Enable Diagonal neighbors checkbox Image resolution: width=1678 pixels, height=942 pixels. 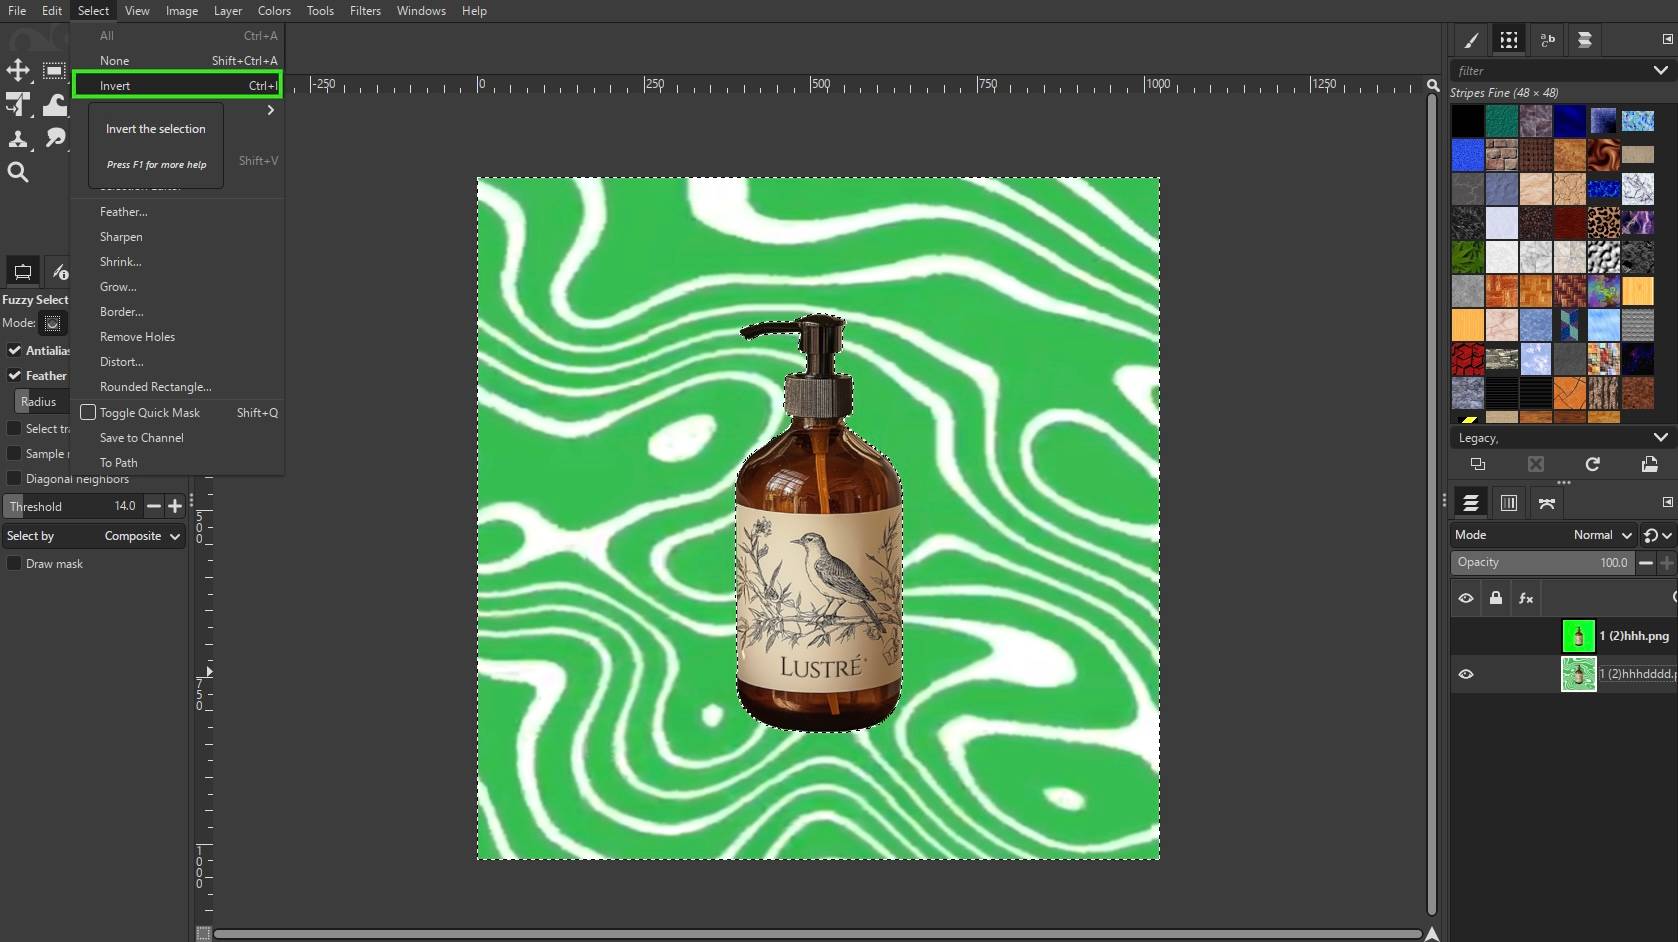(15, 478)
